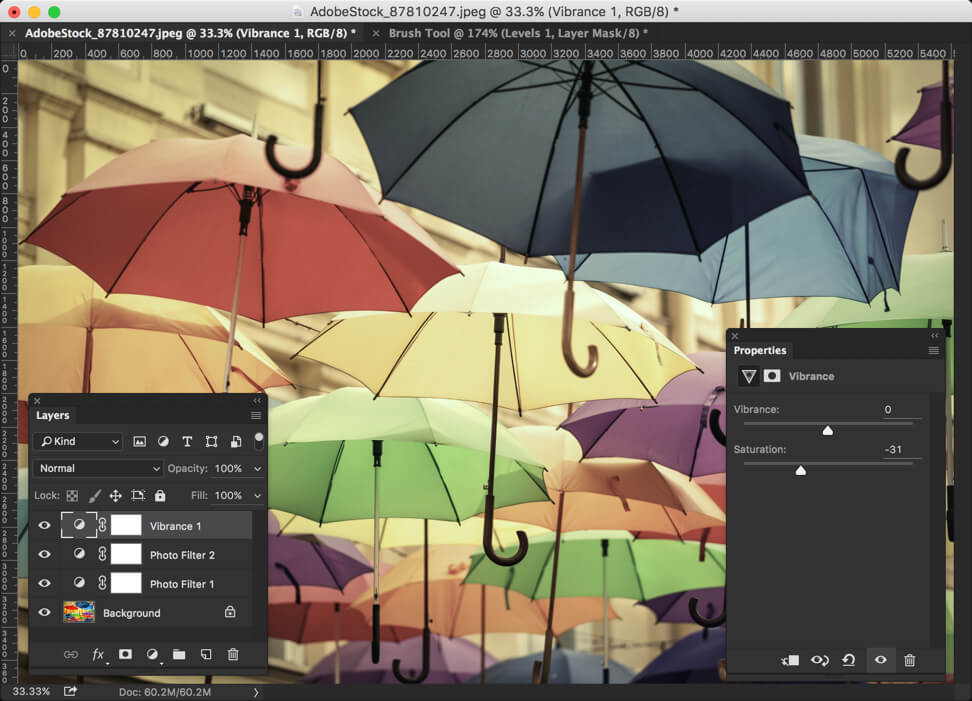972x701 pixels.
Task: Select the Background layer name
Action: click(131, 613)
